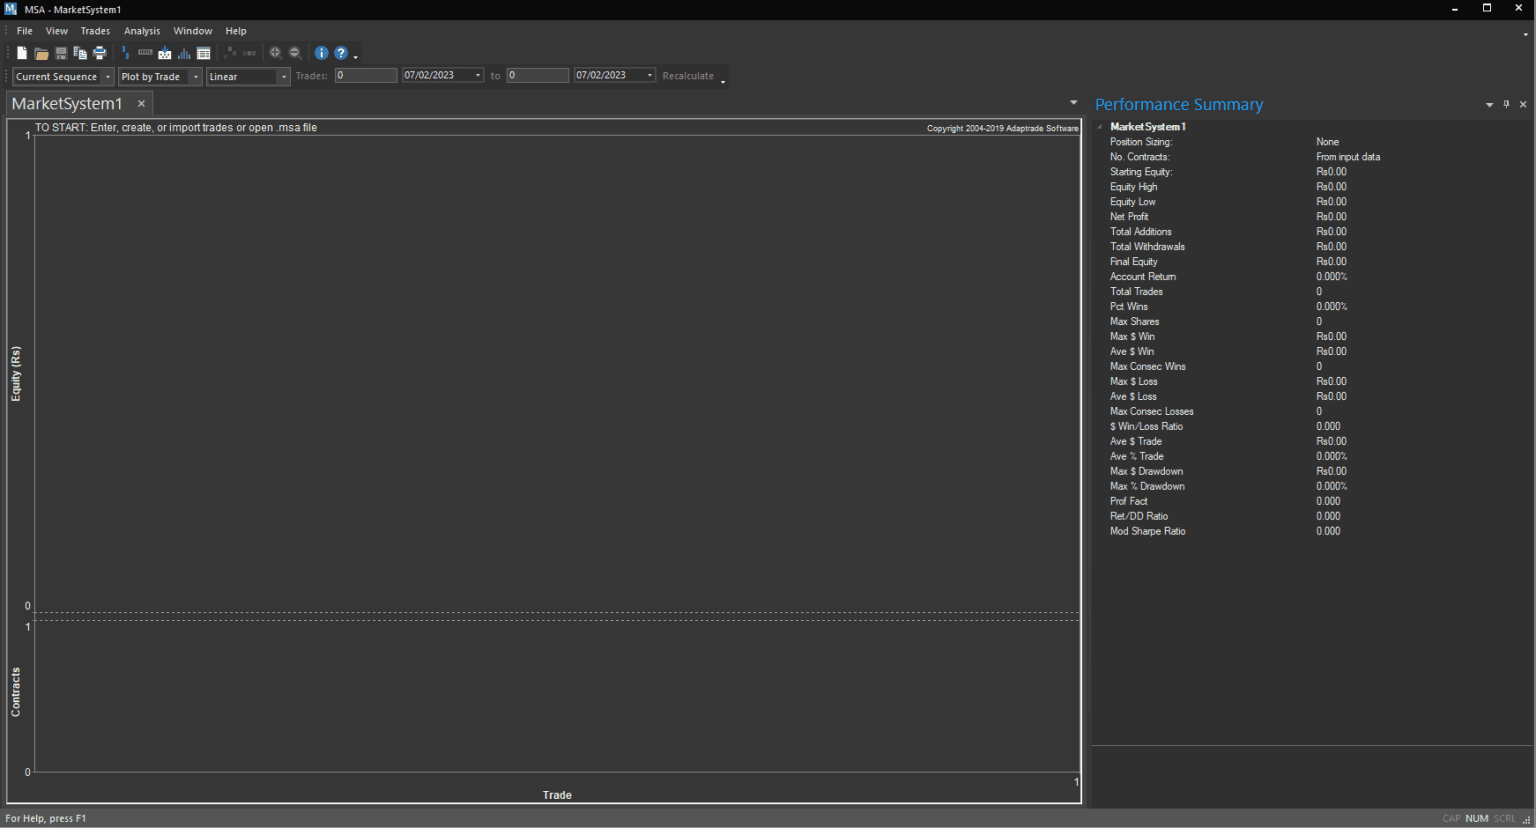Screen dimensions: 1536x828
Task: Open the end date picker dropdown
Action: pos(650,76)
